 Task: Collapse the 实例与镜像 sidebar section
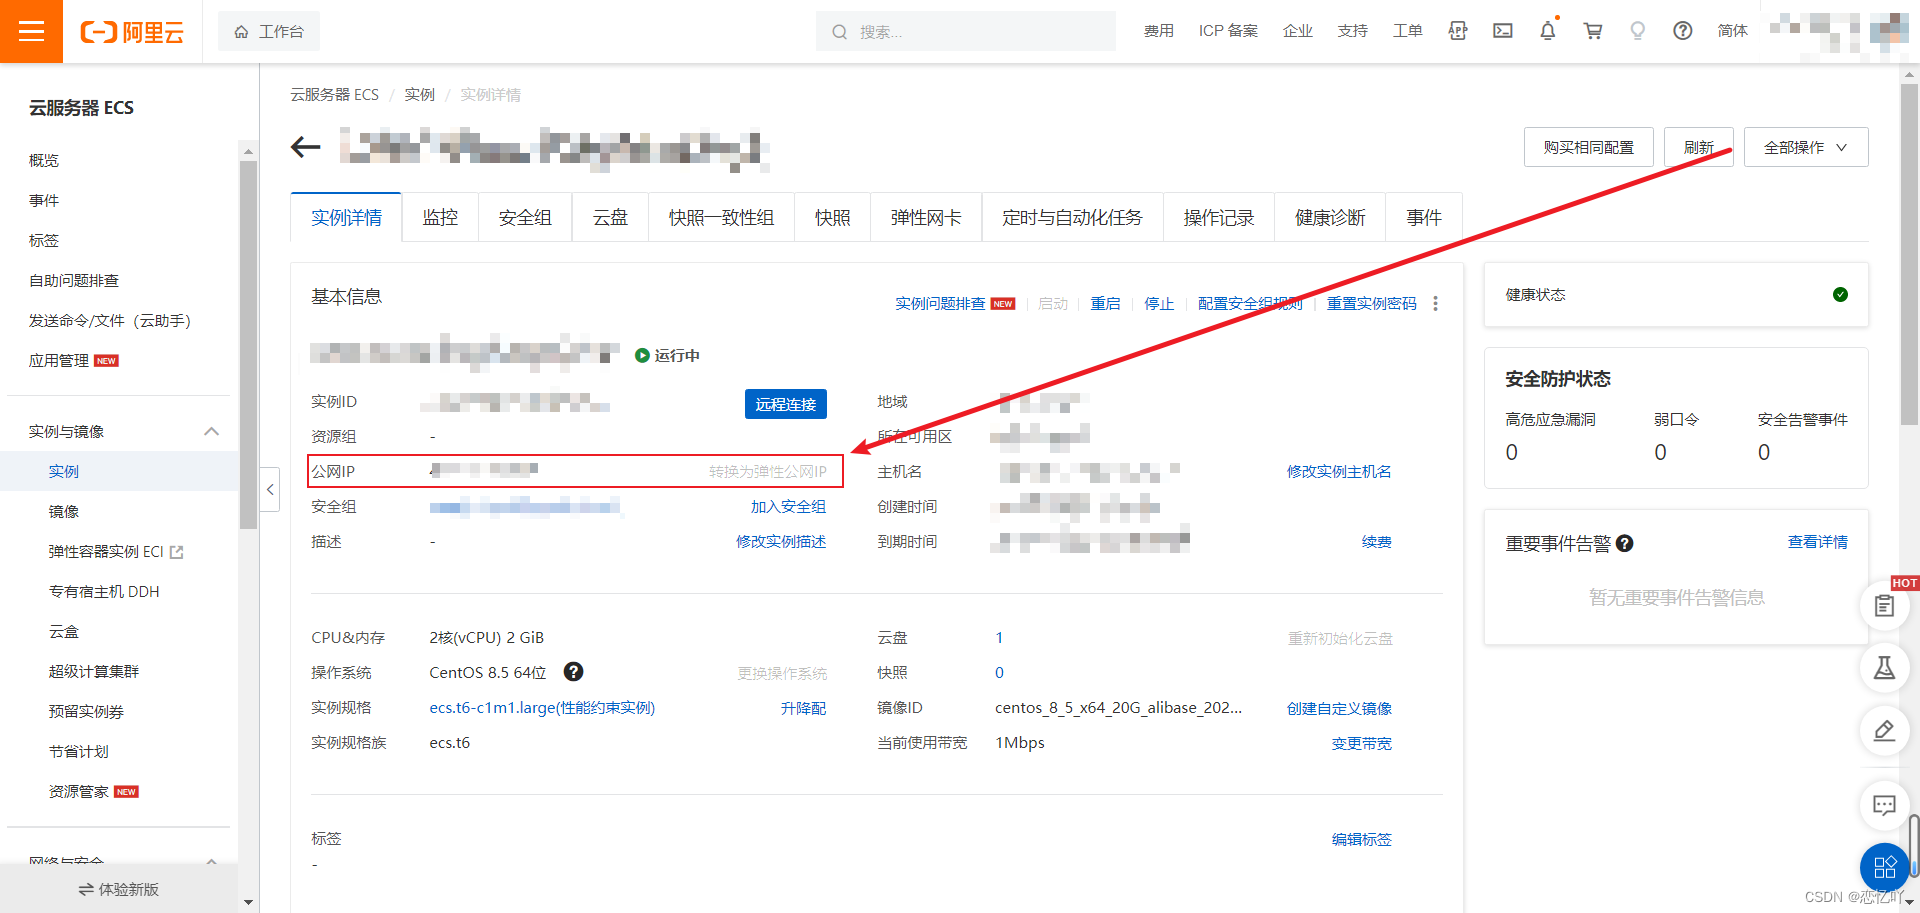[211, 431]
